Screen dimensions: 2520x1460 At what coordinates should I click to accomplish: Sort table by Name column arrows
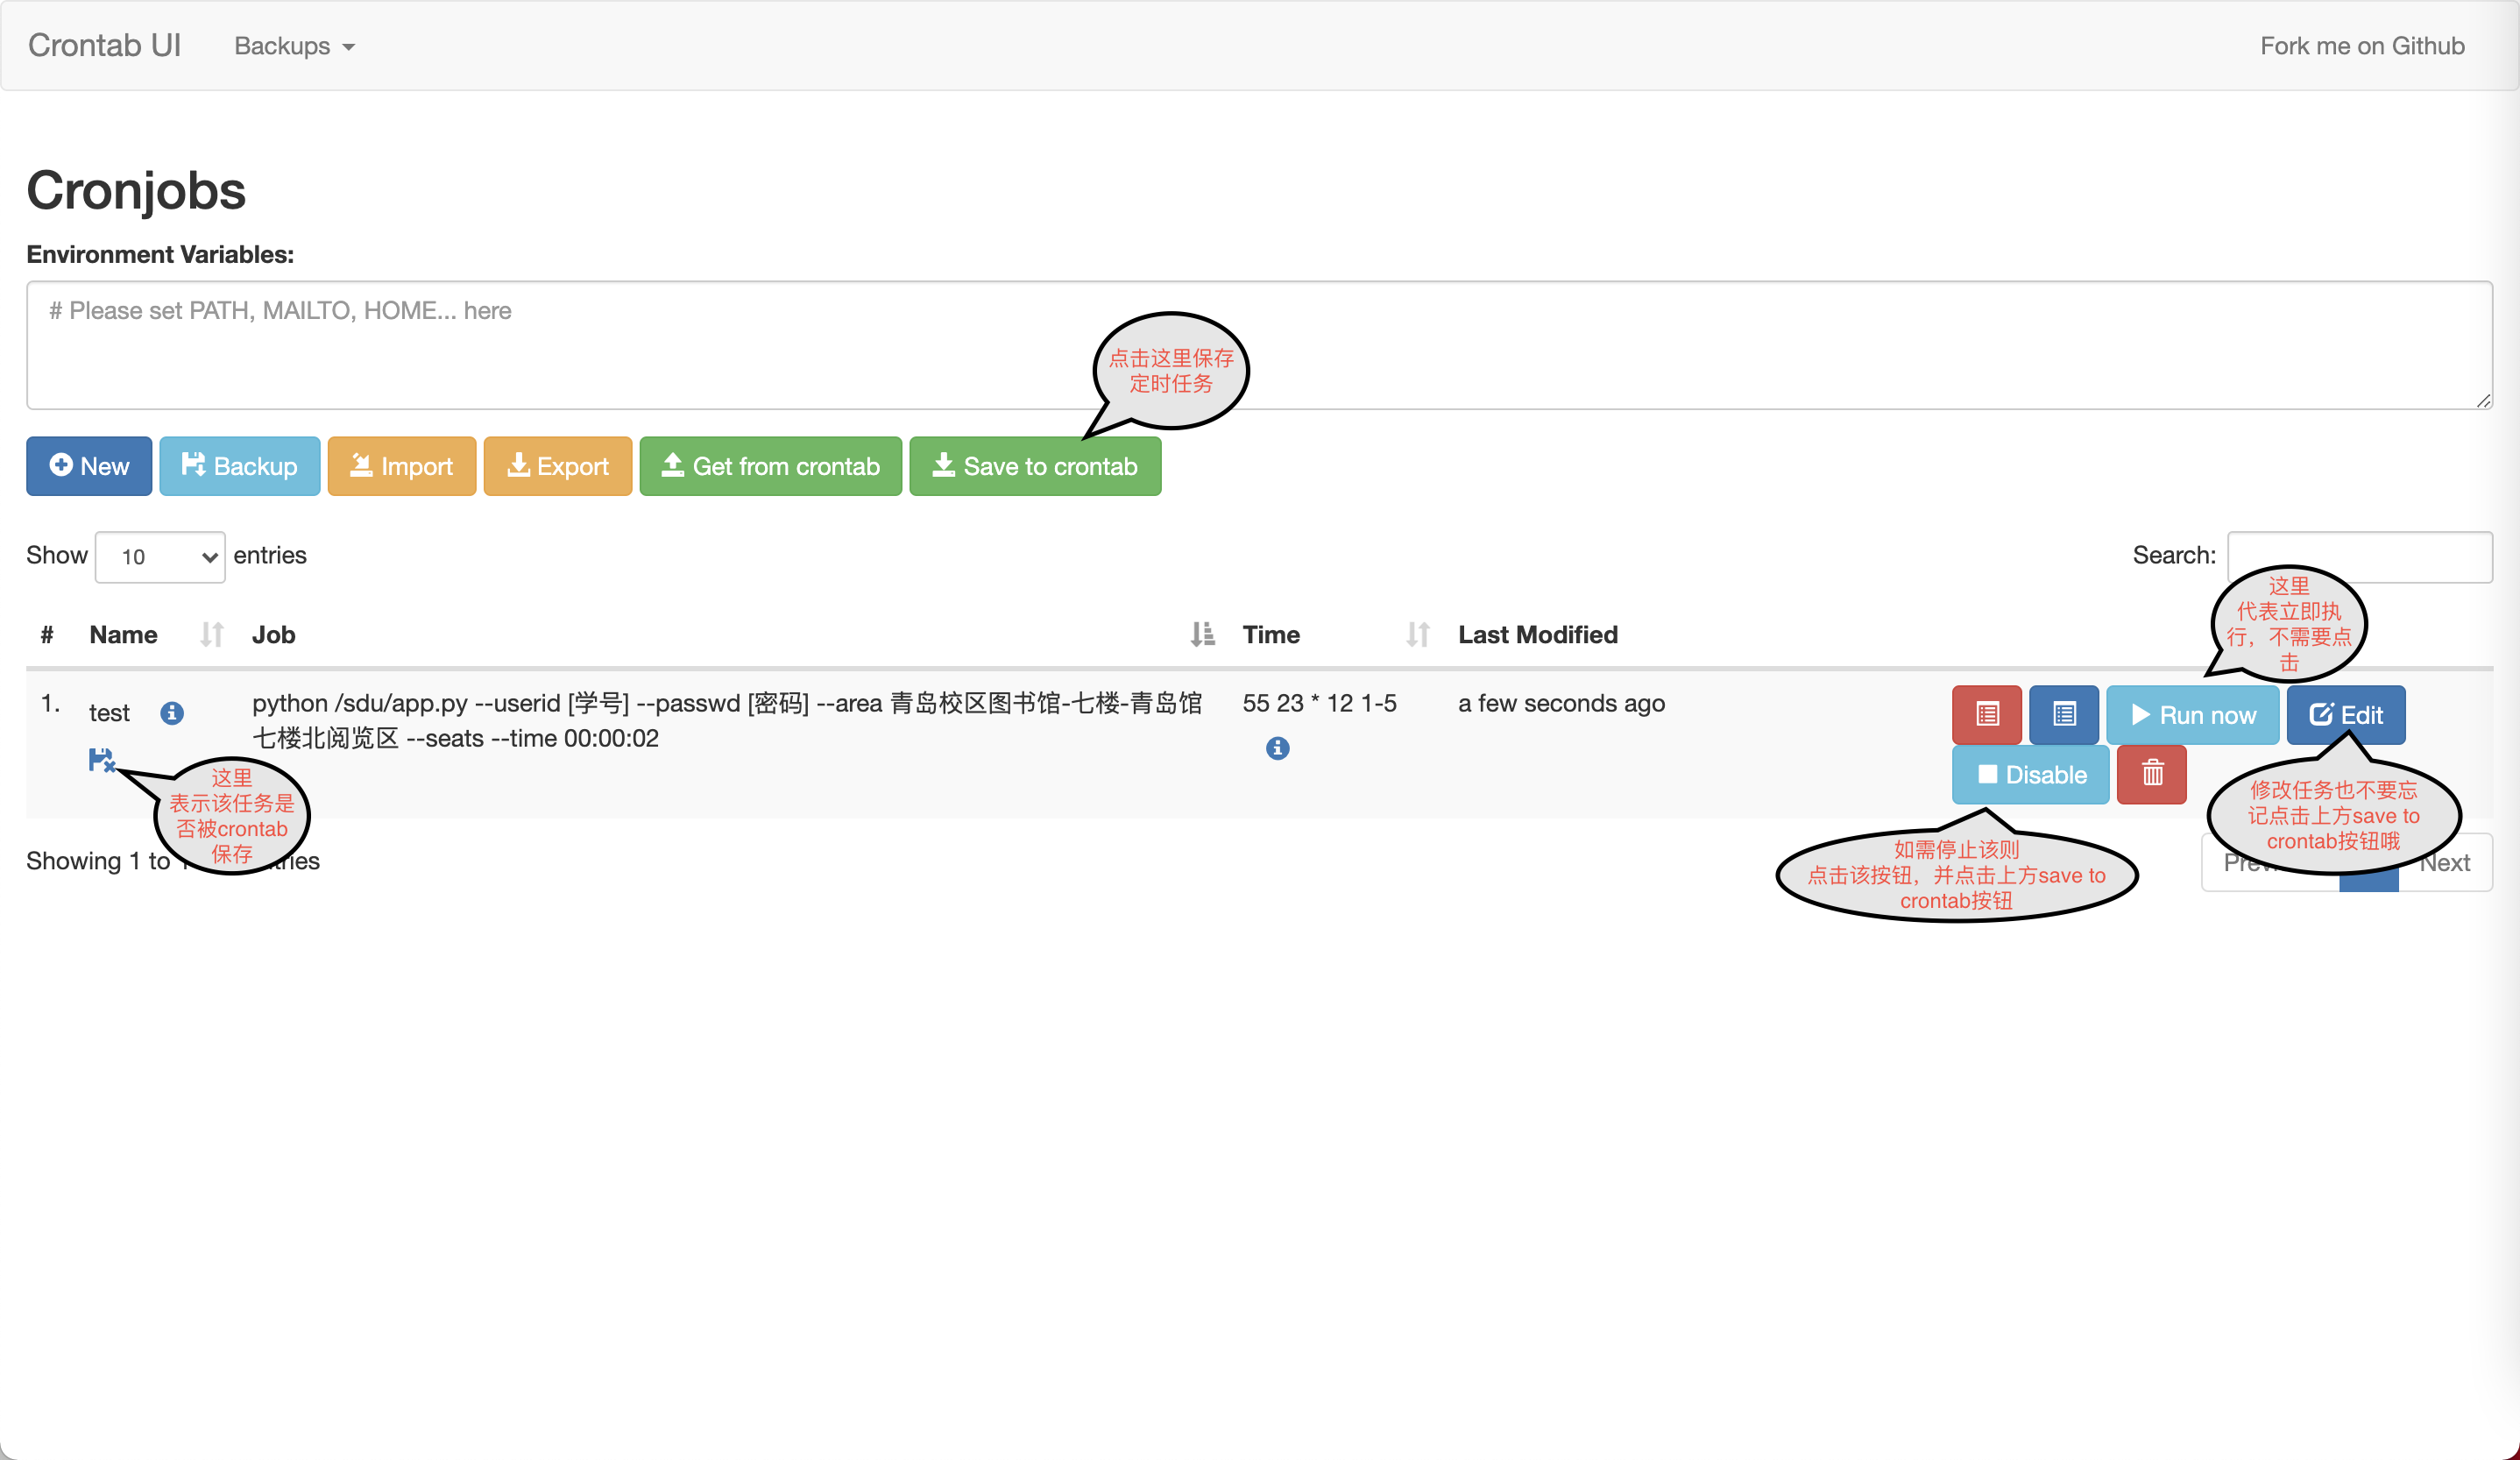[x=211, y=634]
